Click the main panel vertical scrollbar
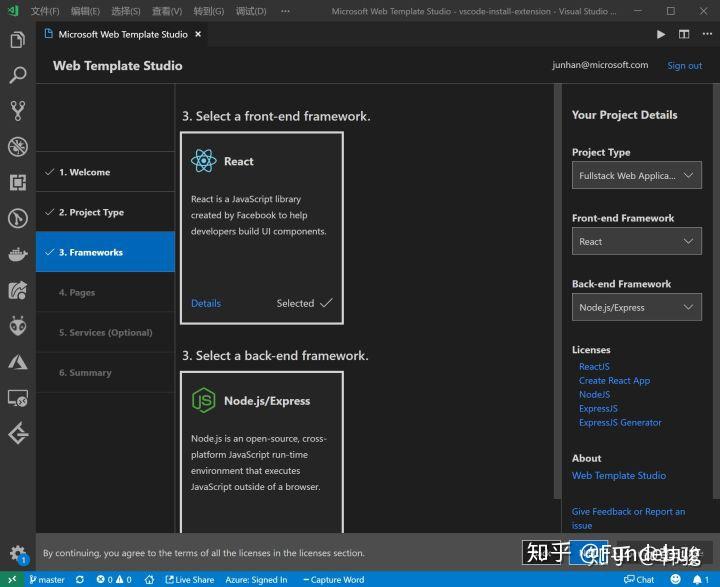This screenshot has width=720, height=587. click(557, 291)
